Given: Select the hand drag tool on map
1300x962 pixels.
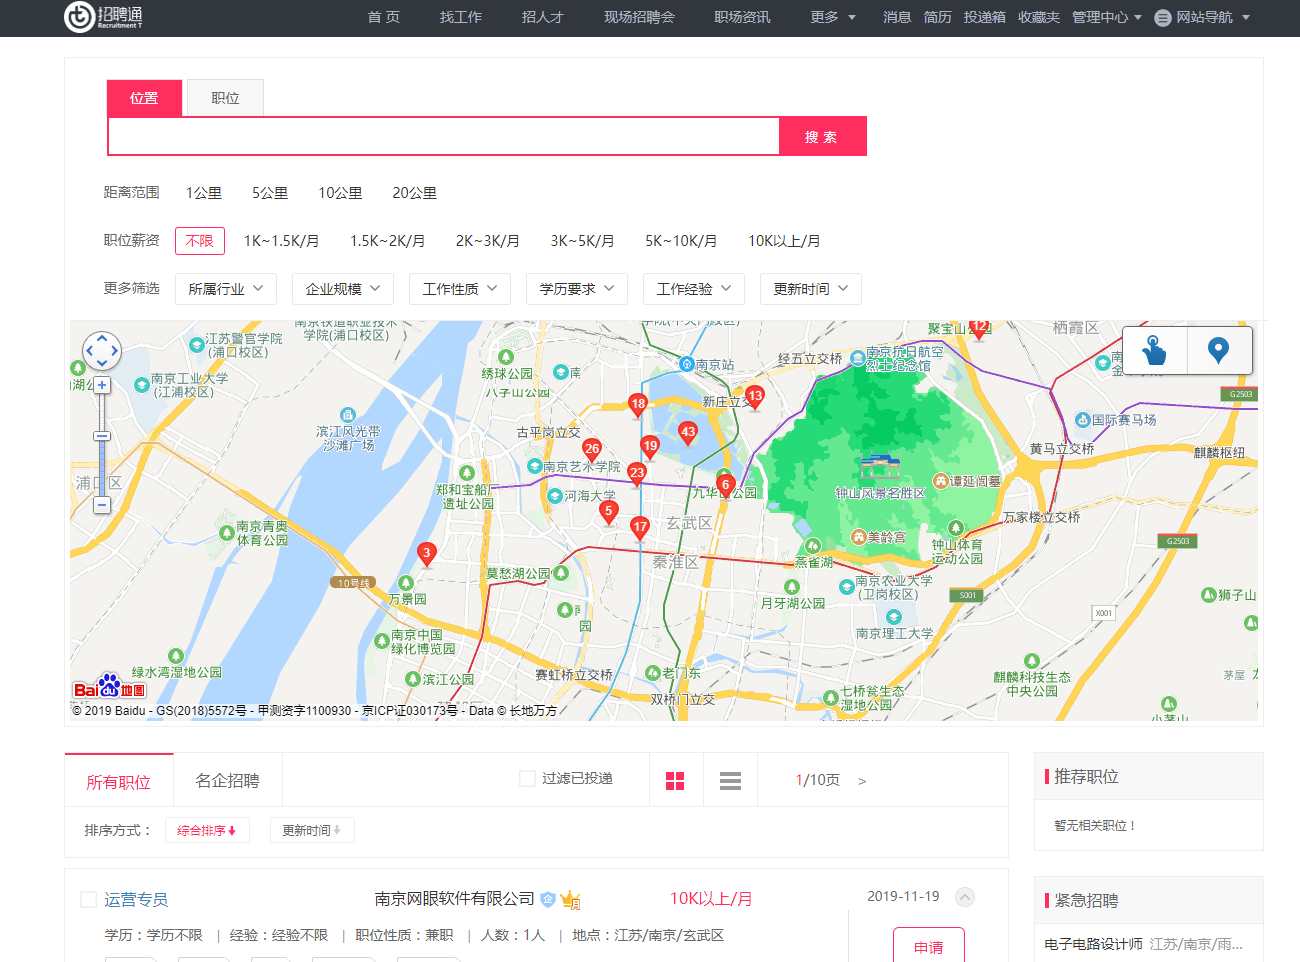Looking at the screenshot, I should click(x=1154, y=350).
